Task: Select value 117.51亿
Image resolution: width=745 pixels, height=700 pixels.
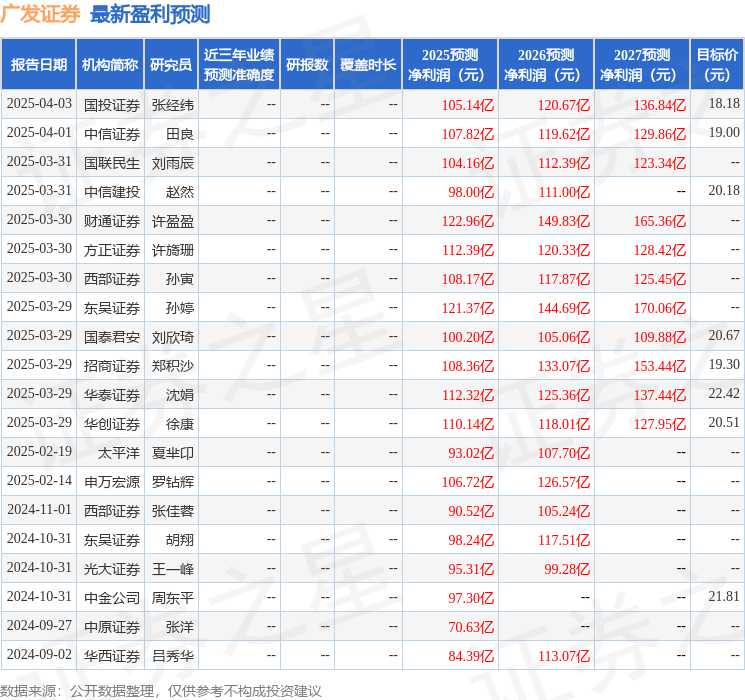Action: click(564, 540)
